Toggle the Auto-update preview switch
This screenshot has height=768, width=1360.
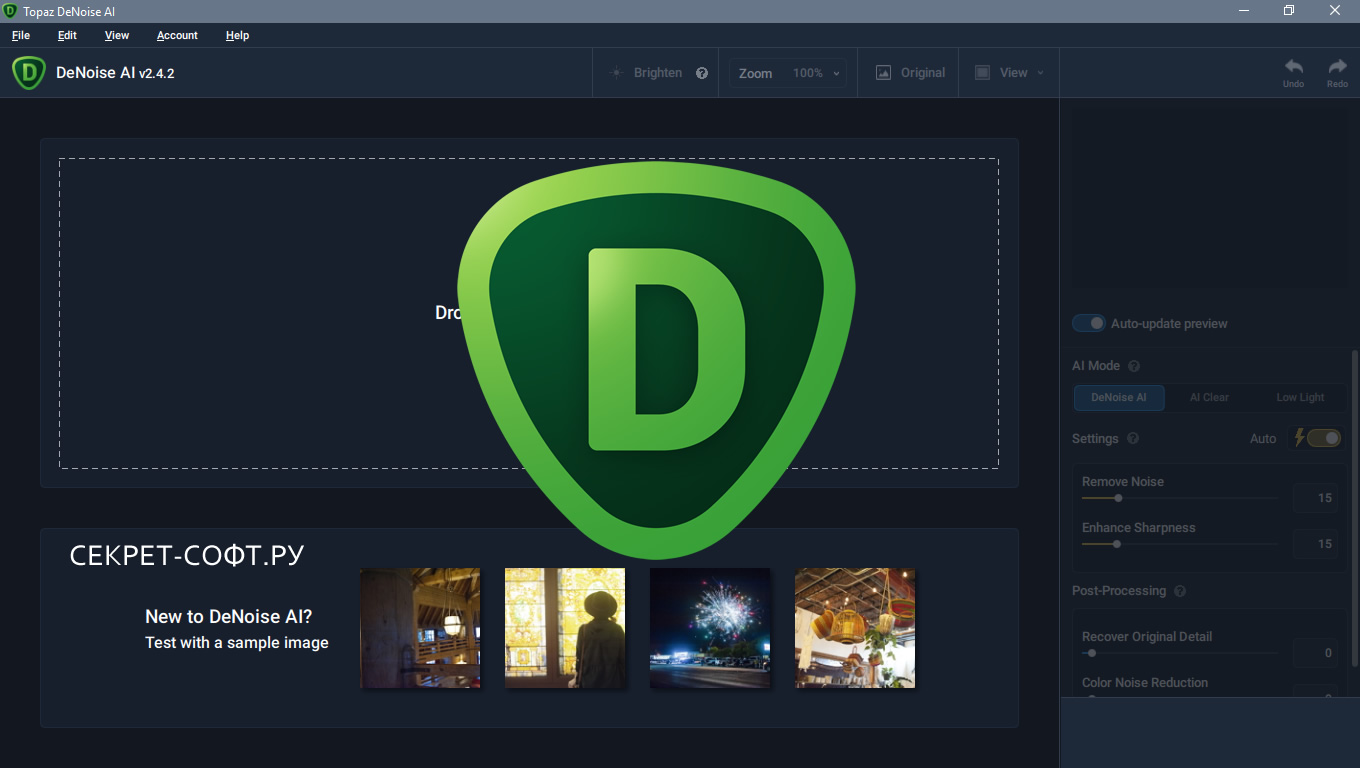pos(1089,323)
